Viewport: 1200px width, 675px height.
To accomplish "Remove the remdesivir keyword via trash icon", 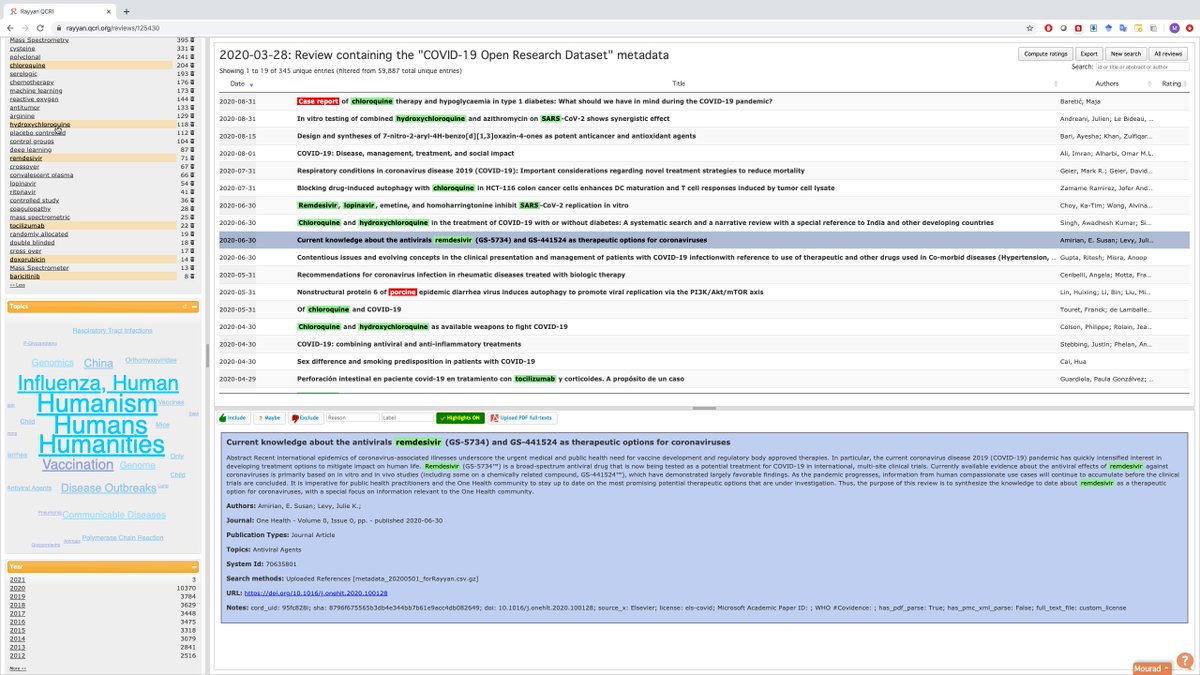I will point(192,158).
